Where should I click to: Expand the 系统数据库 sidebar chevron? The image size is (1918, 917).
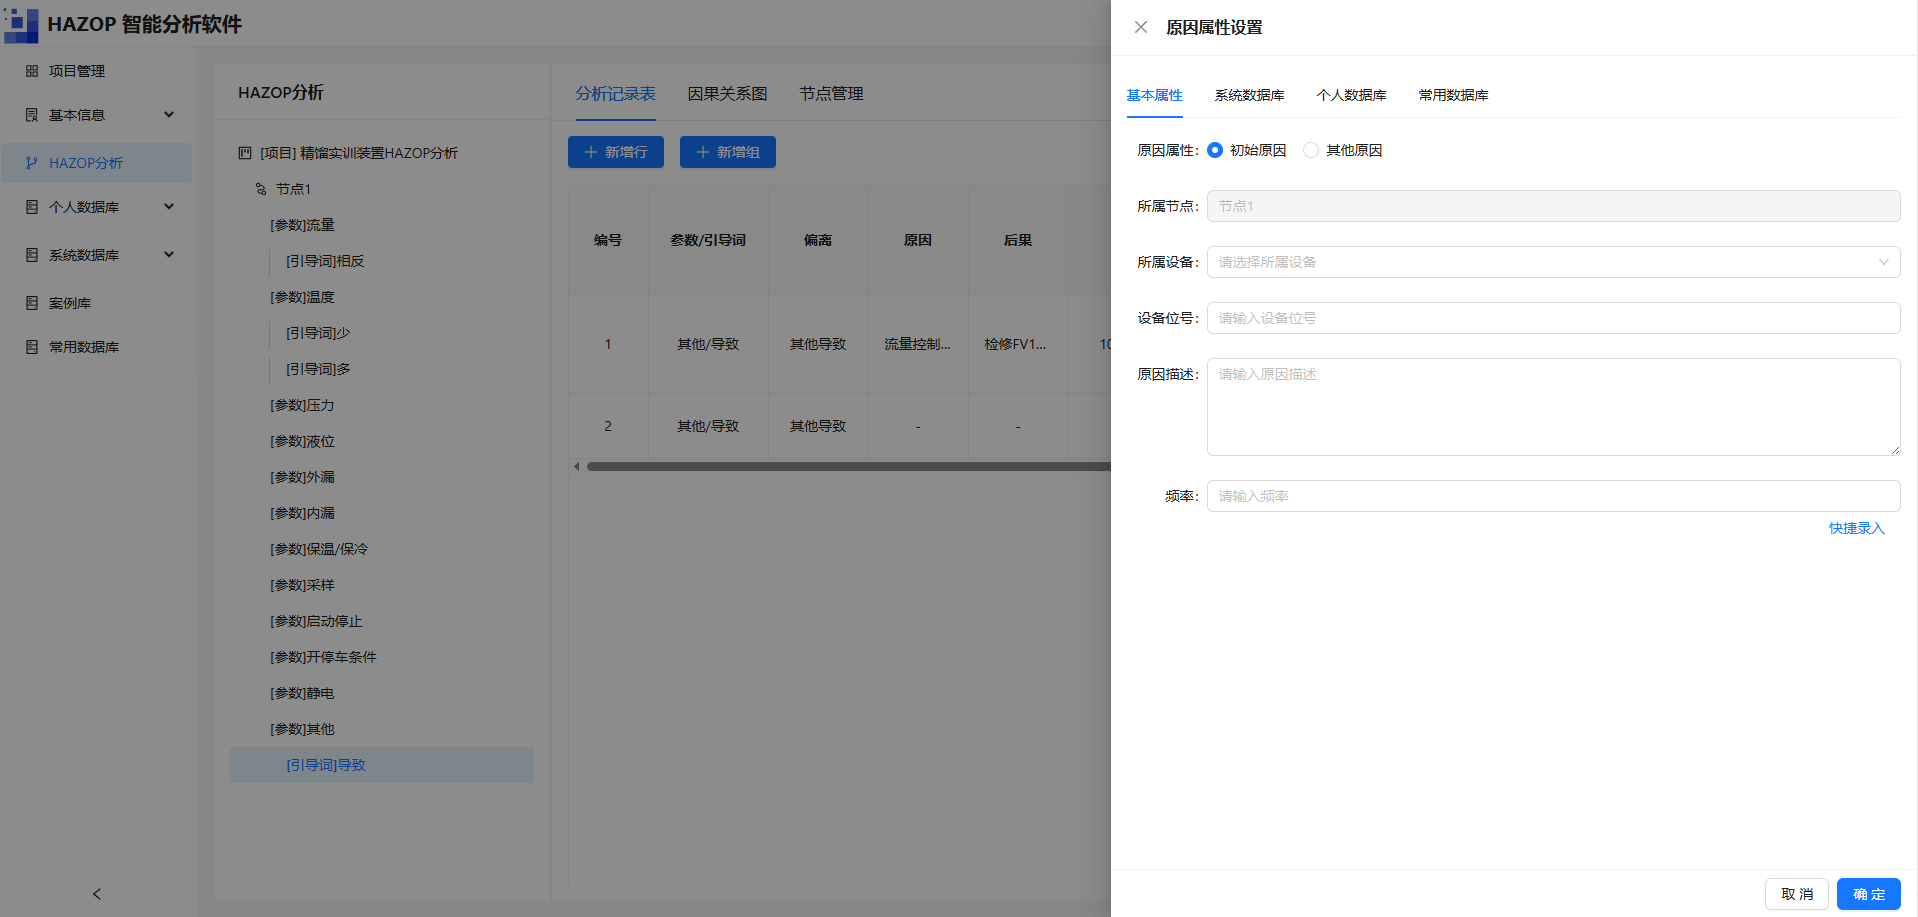pyautogui.click(x=169, y=255)
